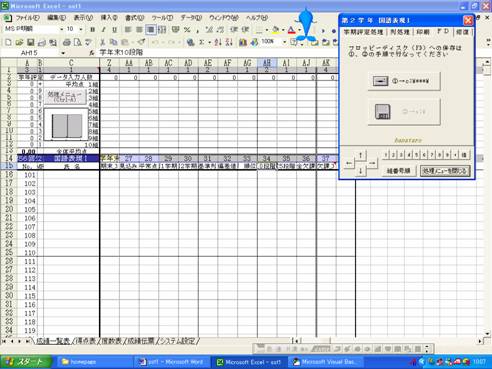Toggle italic formatting in the toolbar
492x369 pixels.
(103, 30)
